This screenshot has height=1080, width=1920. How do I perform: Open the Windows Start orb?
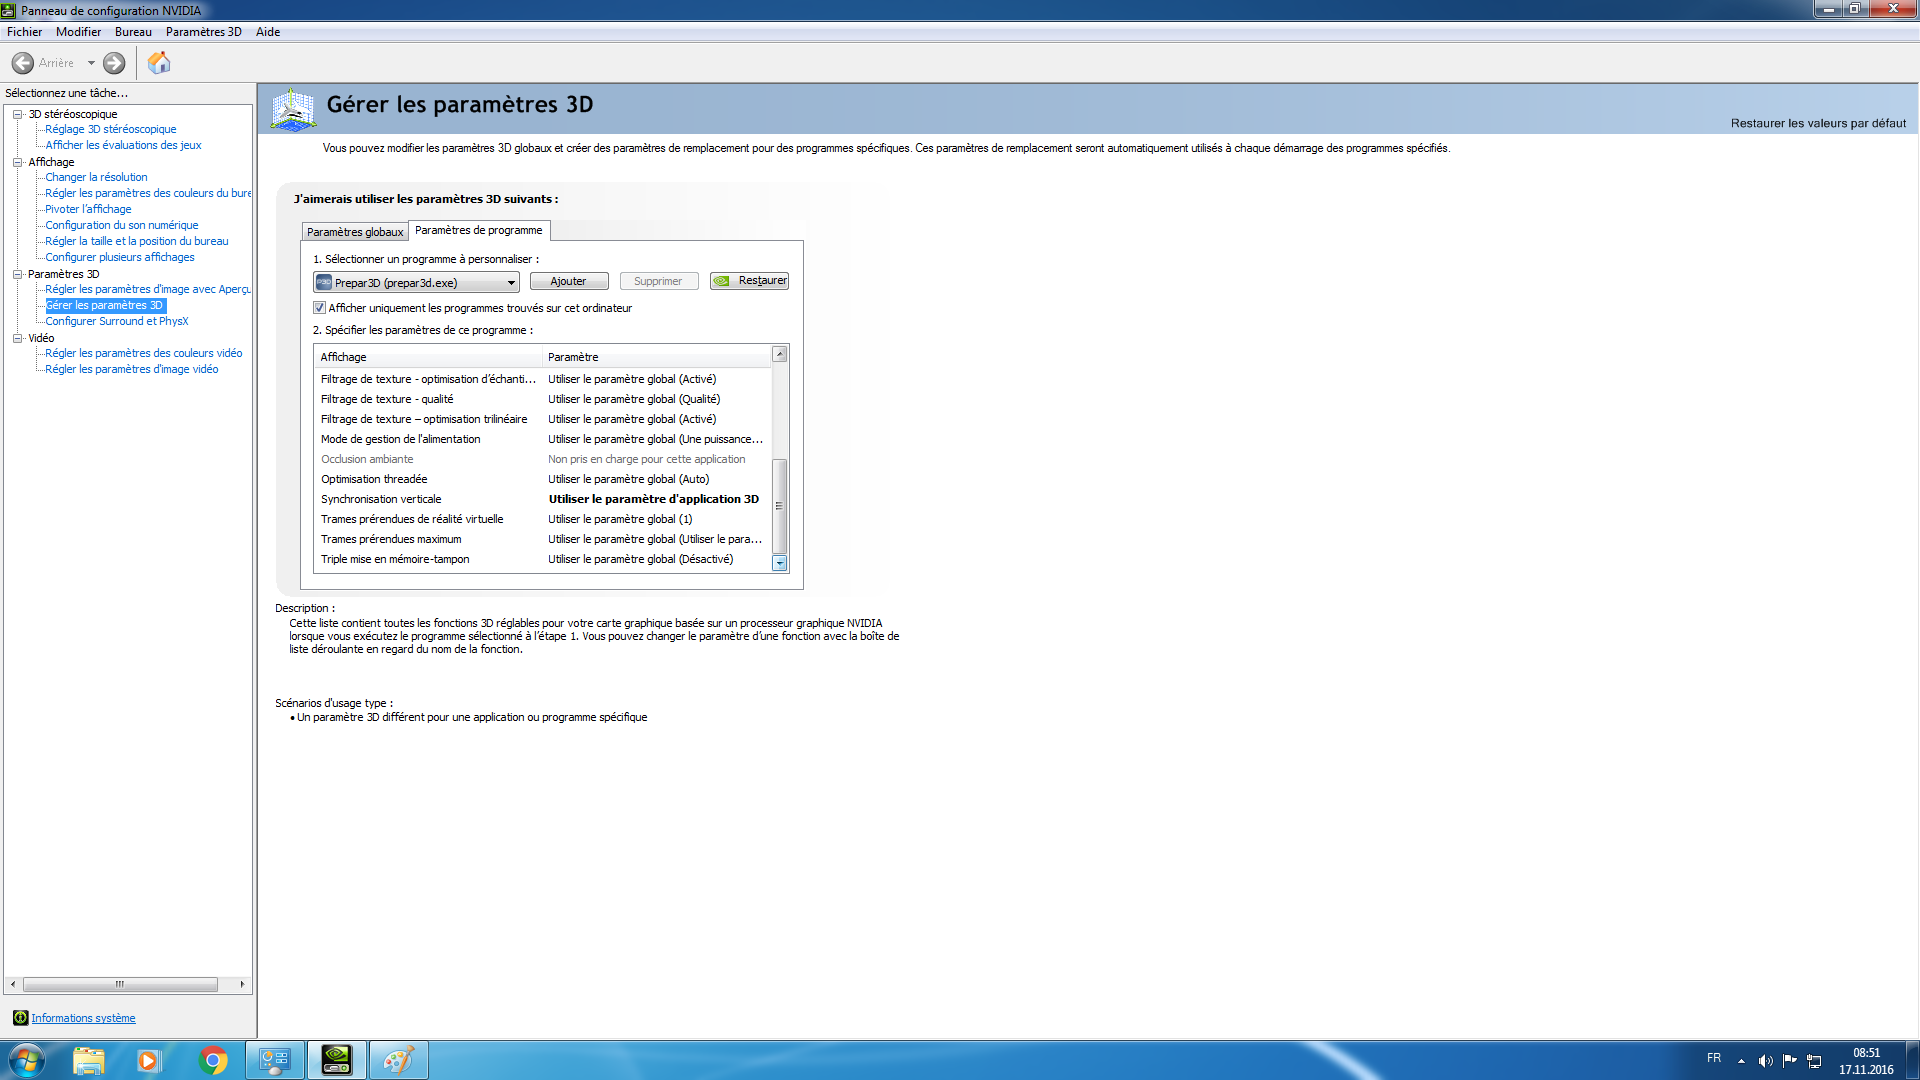26,1060
